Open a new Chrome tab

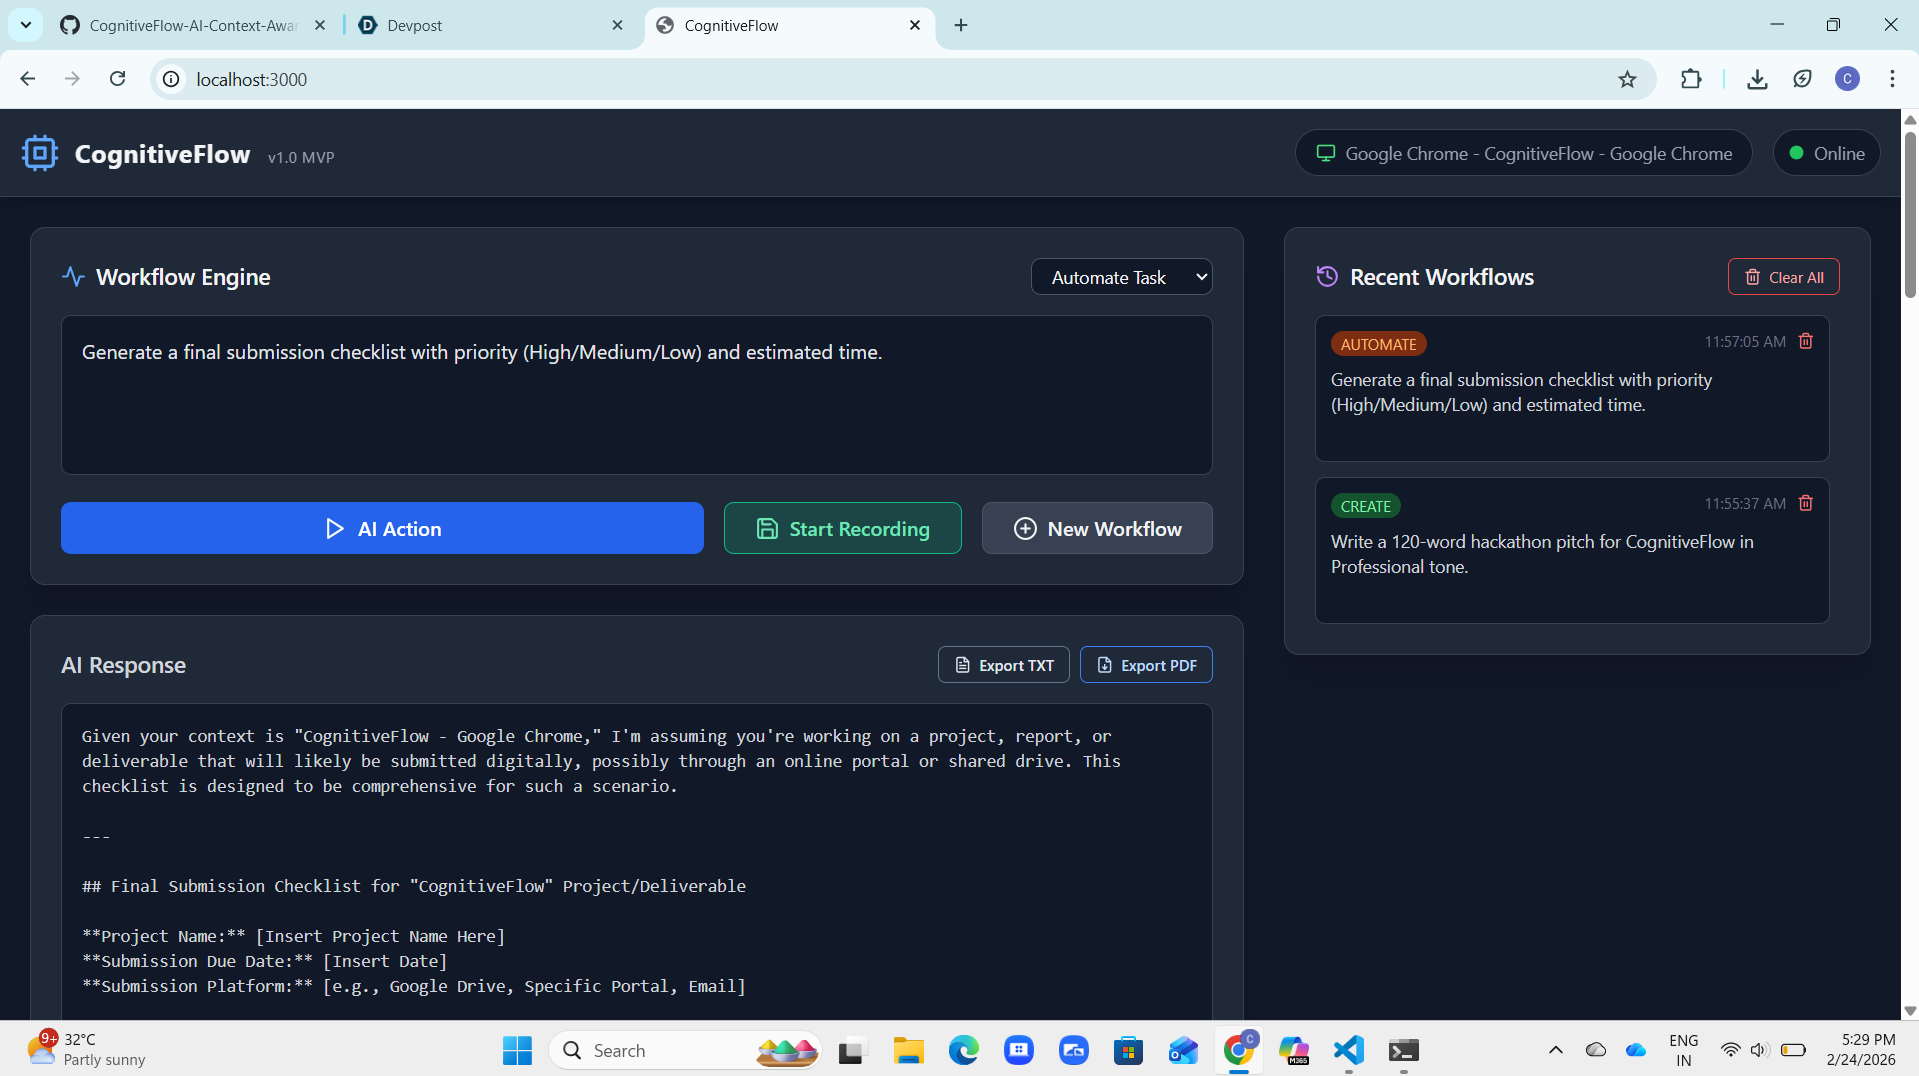click(961, 25)
